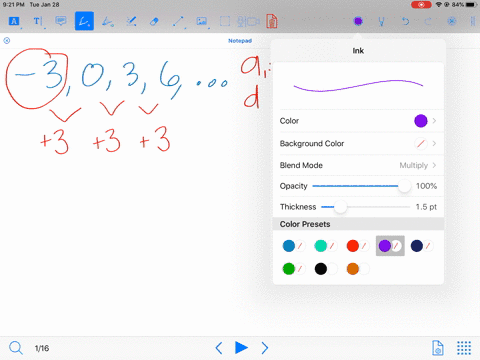
Task: Select the free text tool
Action: [37, 21]
